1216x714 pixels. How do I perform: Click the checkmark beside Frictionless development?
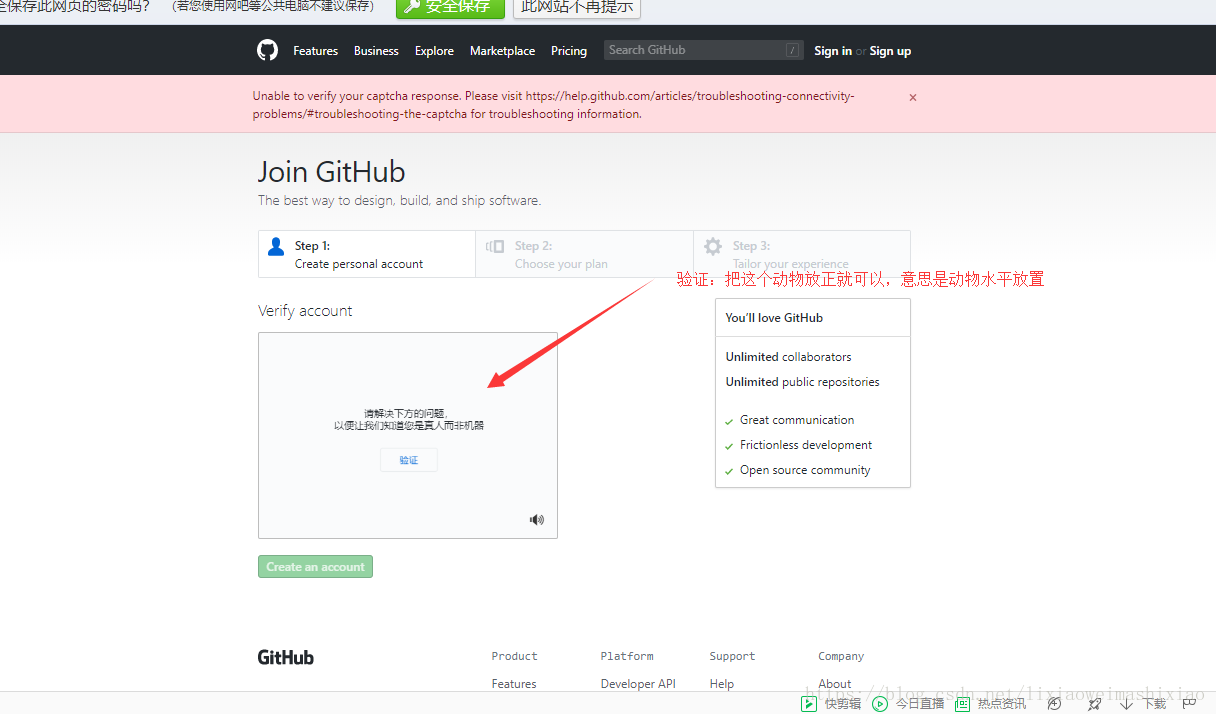729,446
